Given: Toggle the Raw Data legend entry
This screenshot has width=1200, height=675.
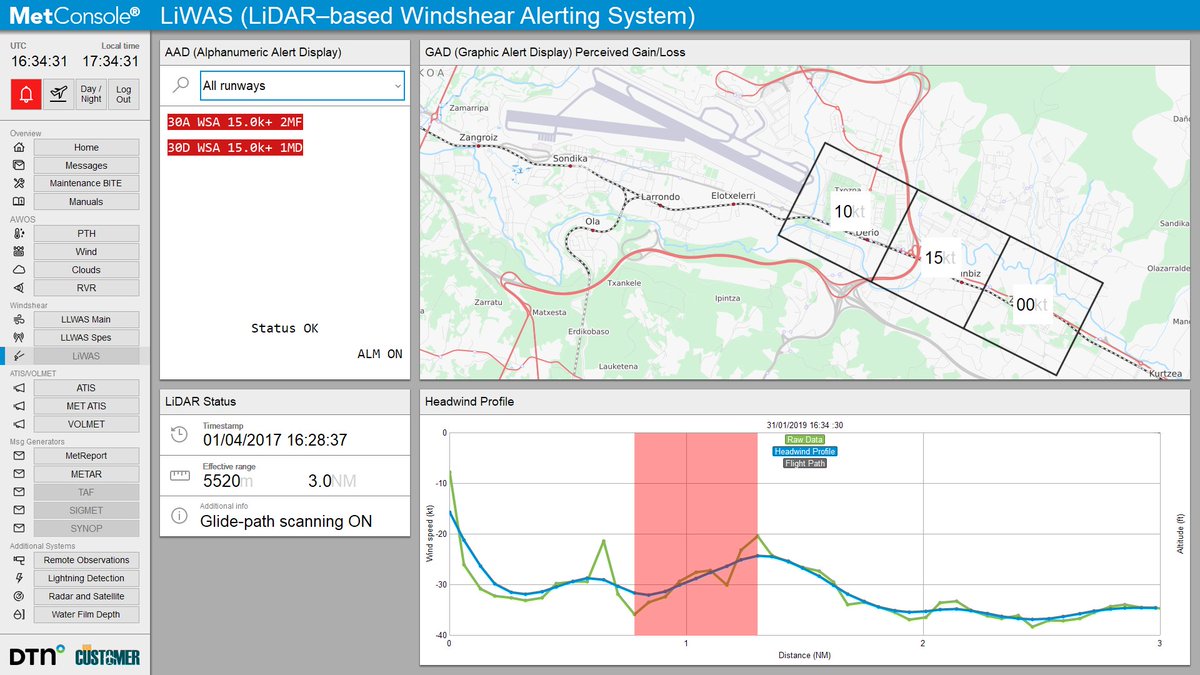Looking at the screenshot, I should [x=805, y=439].
